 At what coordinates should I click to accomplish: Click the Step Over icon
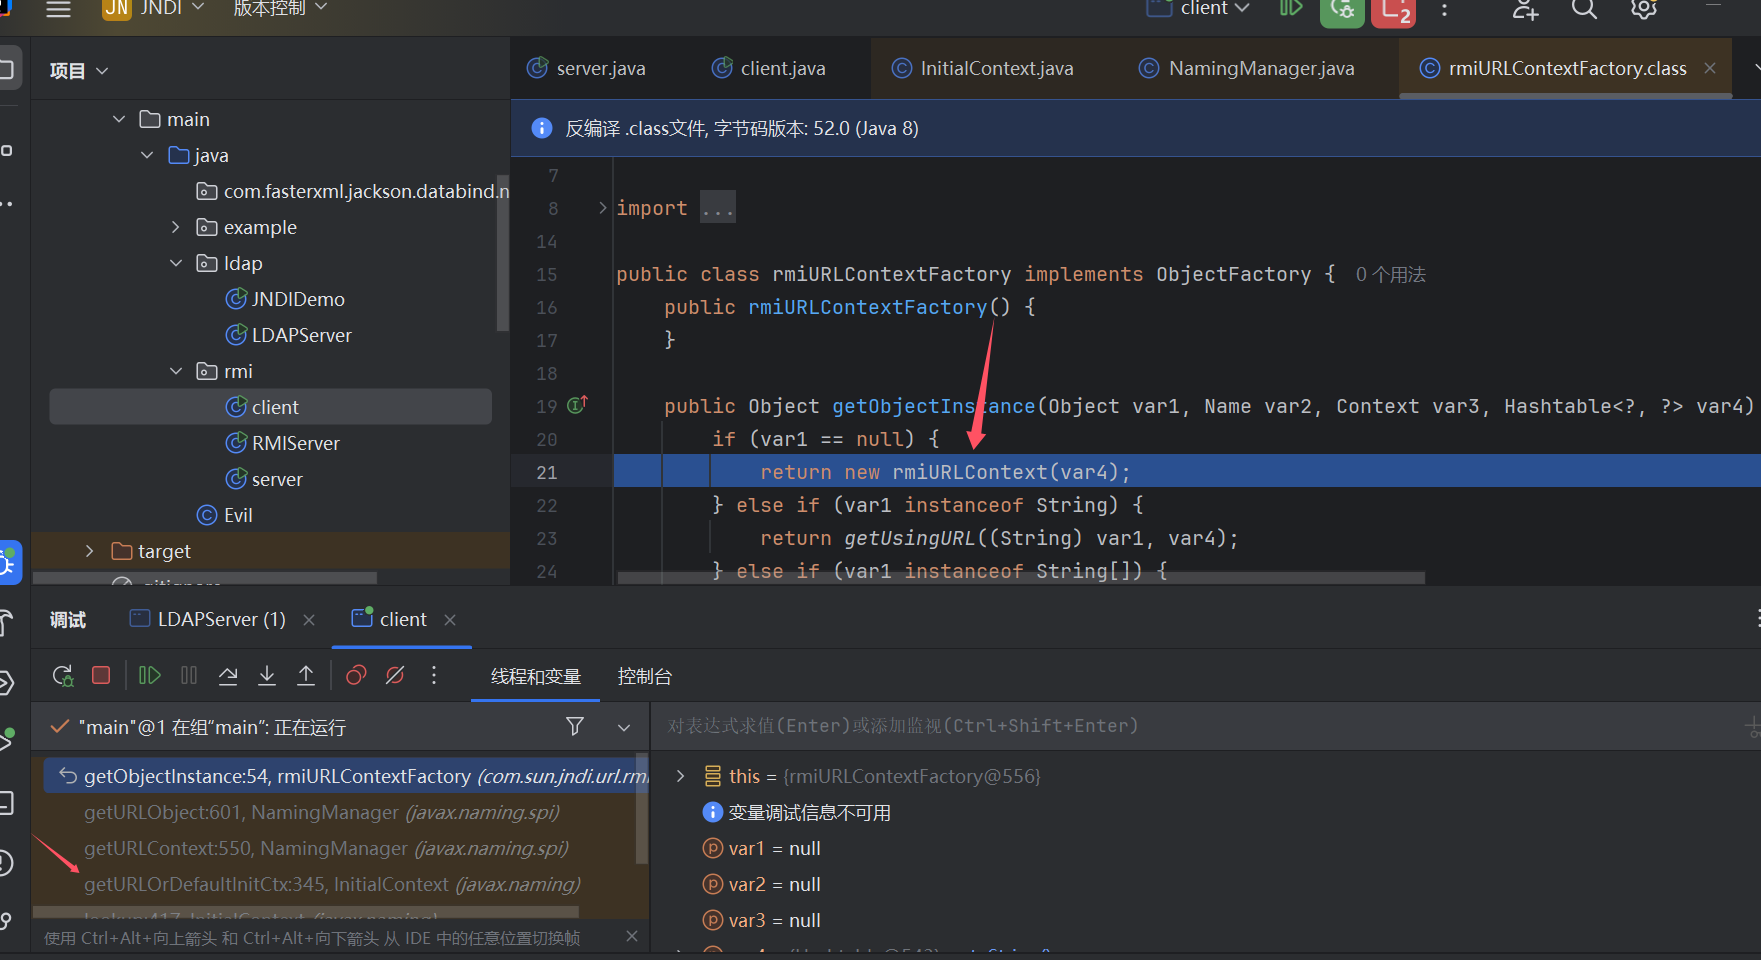(228, 676)
